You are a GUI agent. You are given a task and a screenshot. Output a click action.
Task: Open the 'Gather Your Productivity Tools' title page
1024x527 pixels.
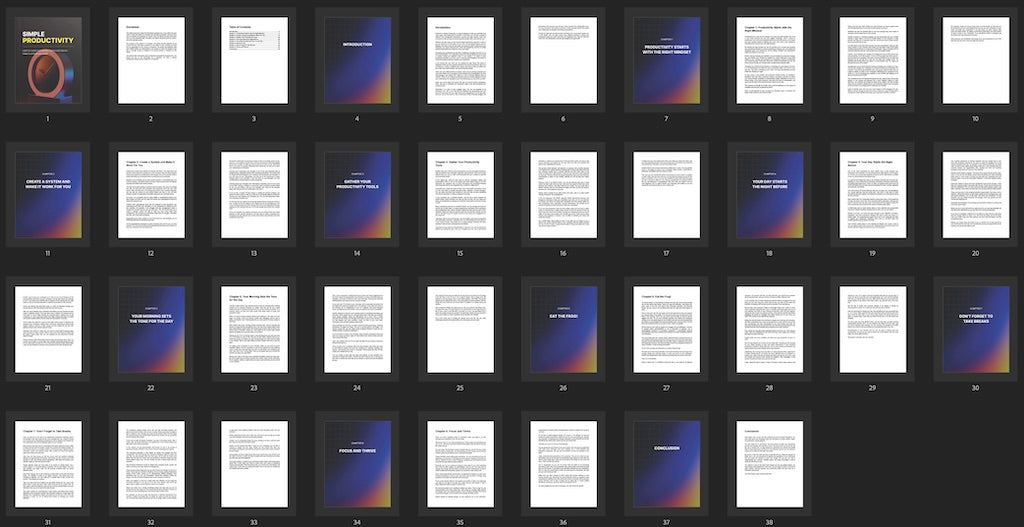(x=357, y=195)
